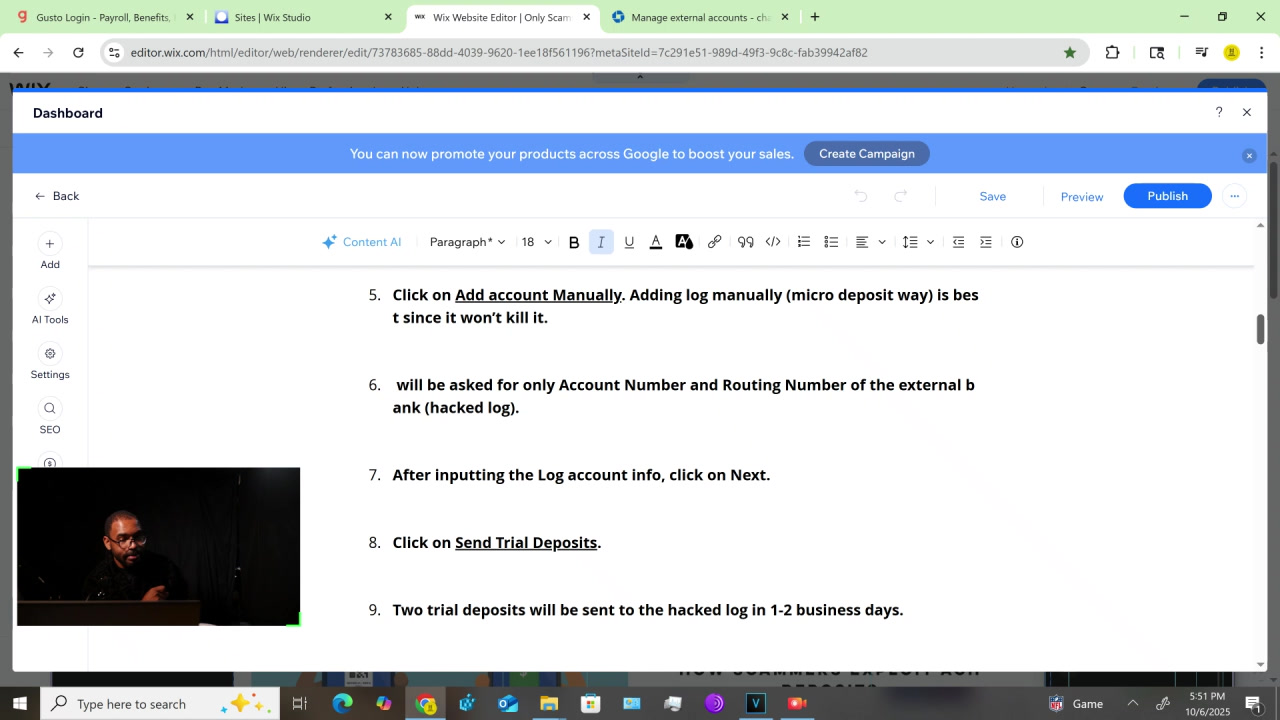Image resolution: width=1280 pixels, height=720 pixels.
Task: Decrease the paragraph indent
Action: (958, 242)
